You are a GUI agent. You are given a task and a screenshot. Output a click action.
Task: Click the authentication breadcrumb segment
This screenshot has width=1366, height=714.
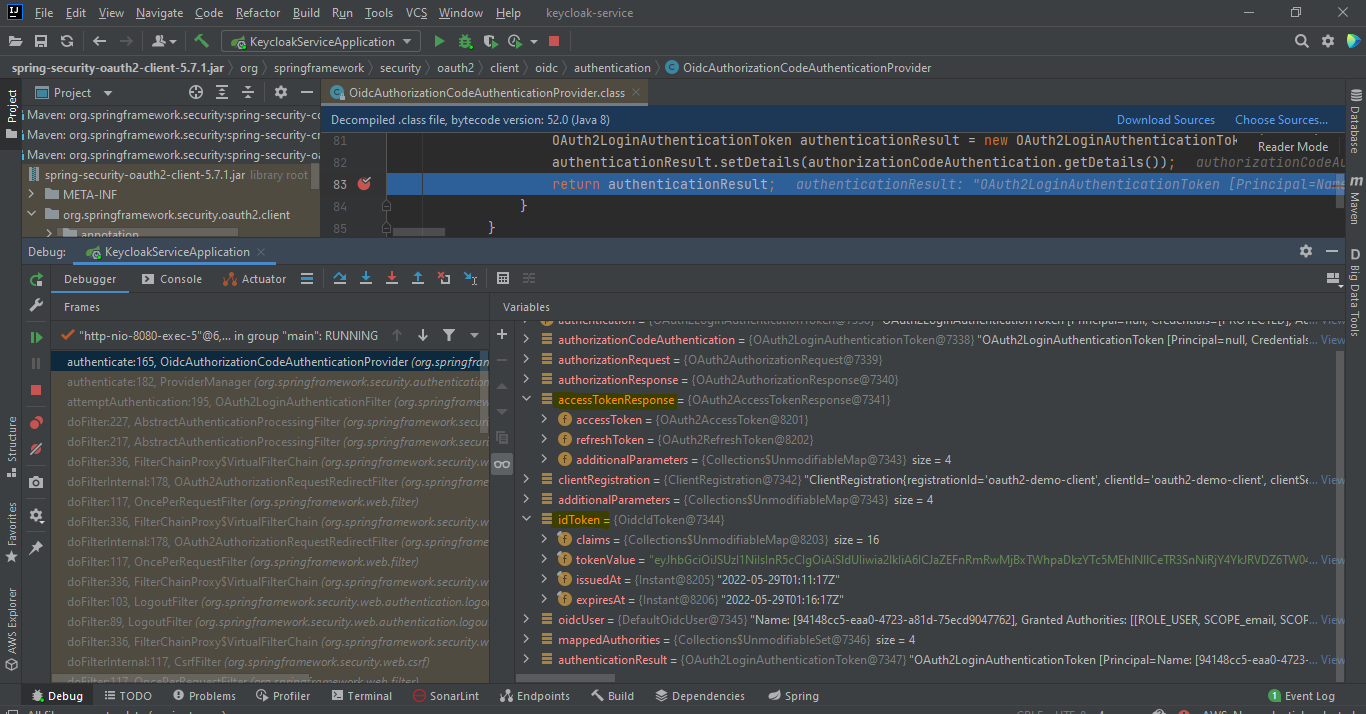point(612,68)
